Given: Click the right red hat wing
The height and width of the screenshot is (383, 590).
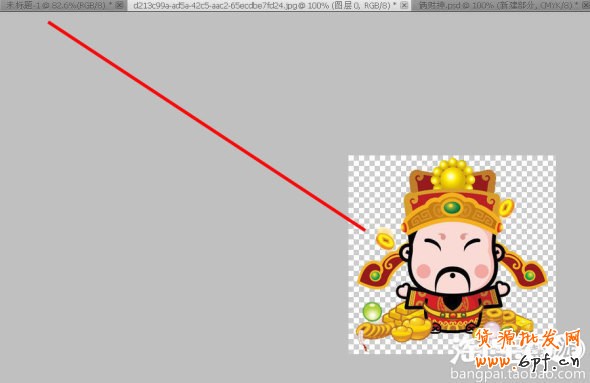Looking at the screenshot, I should tap(524, 270).
